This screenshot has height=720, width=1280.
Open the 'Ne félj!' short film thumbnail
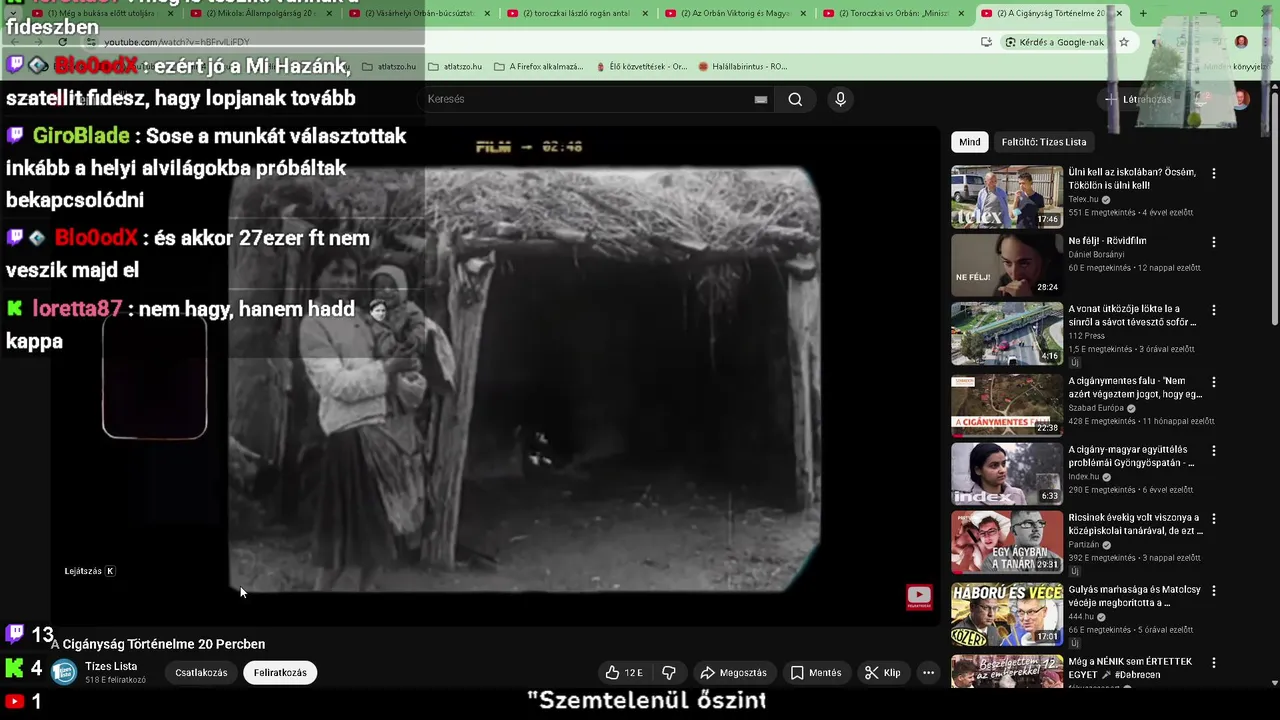tap(1007, 265)
